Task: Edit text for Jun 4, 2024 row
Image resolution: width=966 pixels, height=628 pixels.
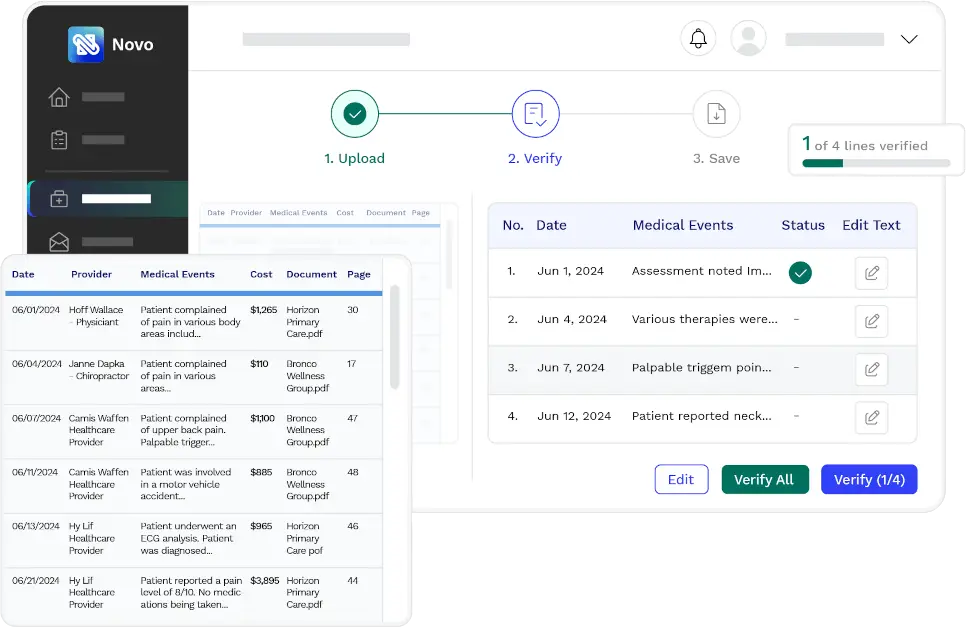Action: click(871, 321)
